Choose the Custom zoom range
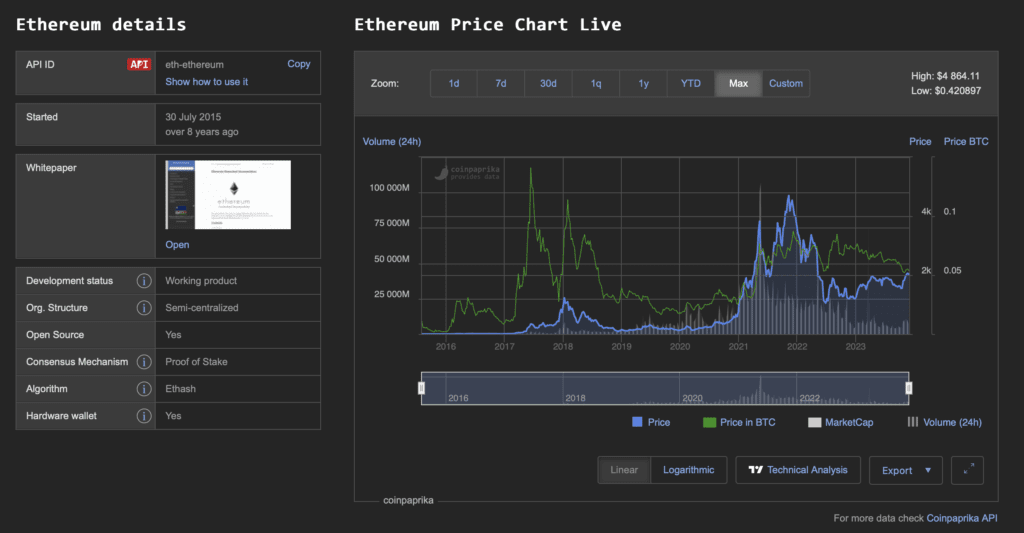 click(786, 84)
